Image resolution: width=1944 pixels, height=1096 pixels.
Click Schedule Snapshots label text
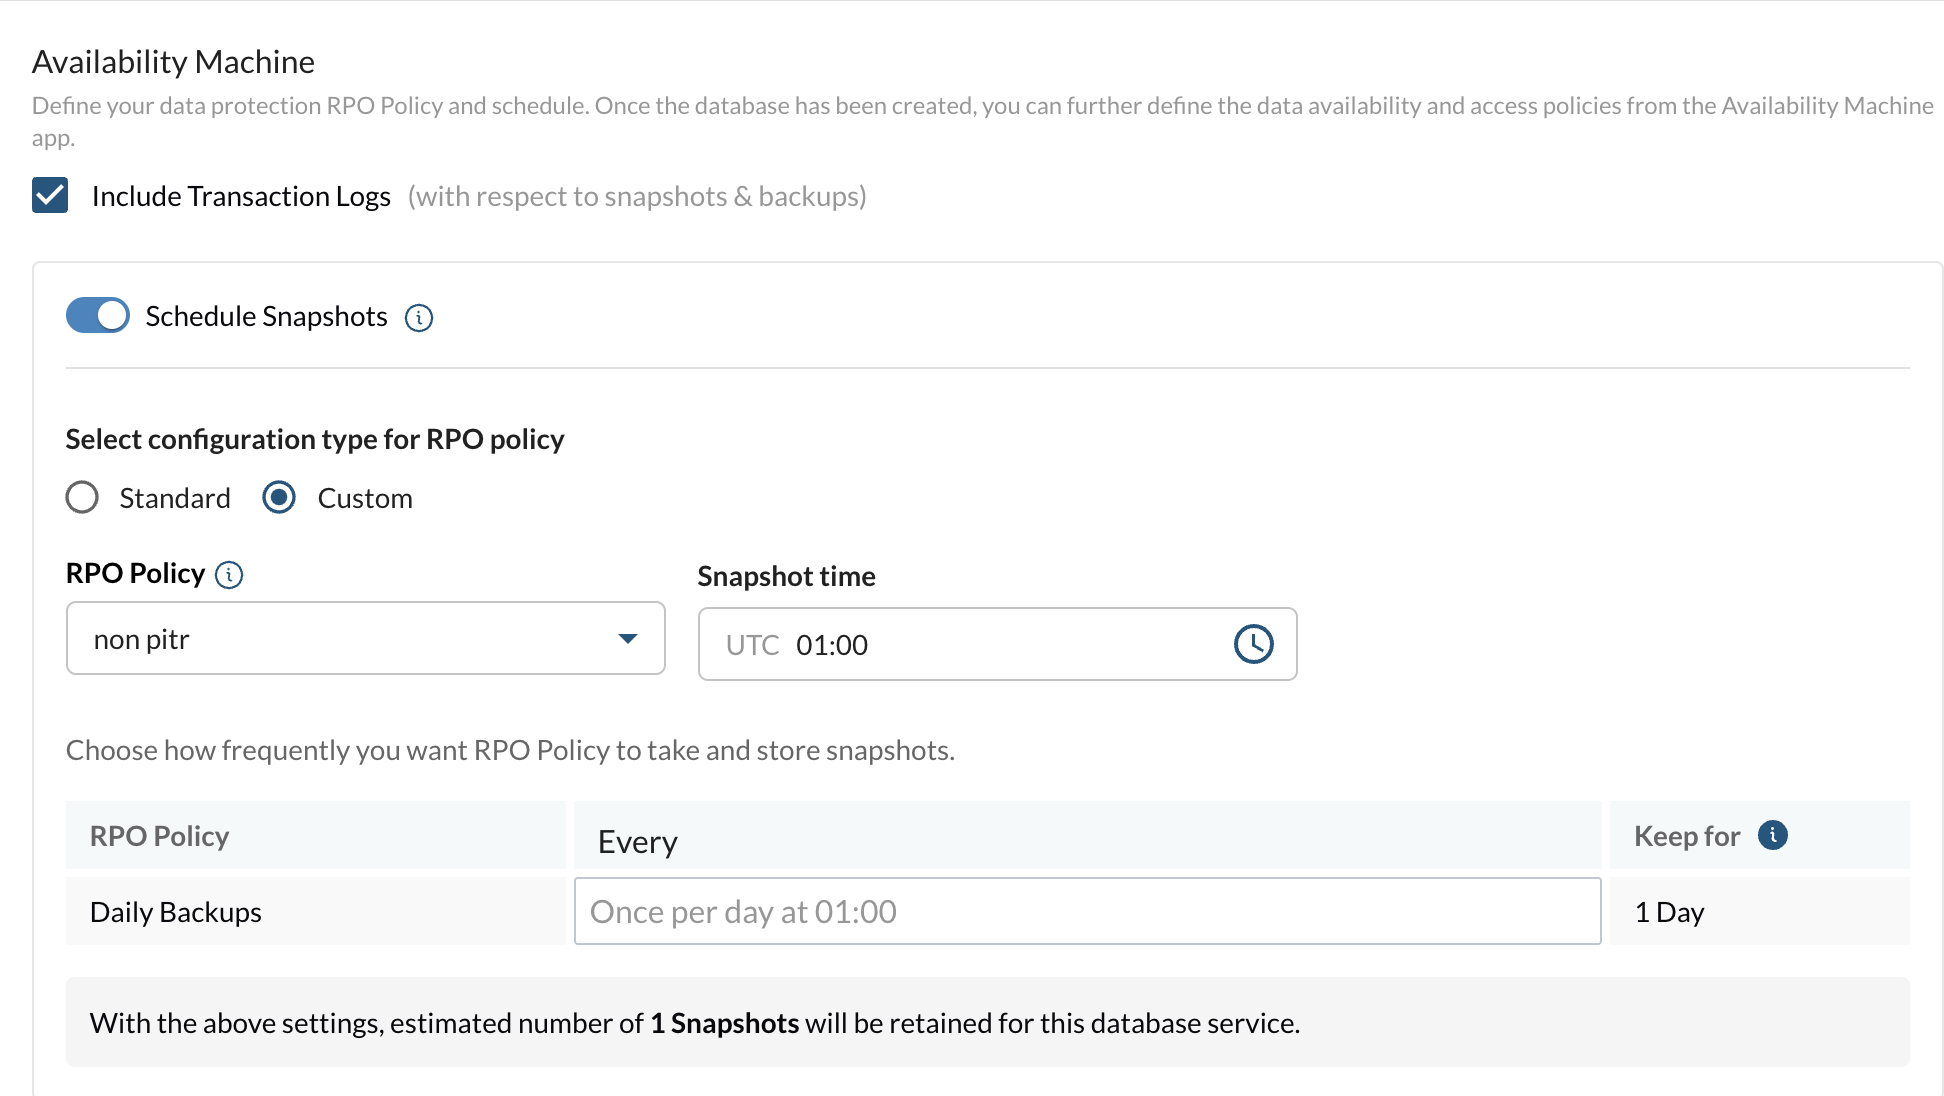[266, 316]
